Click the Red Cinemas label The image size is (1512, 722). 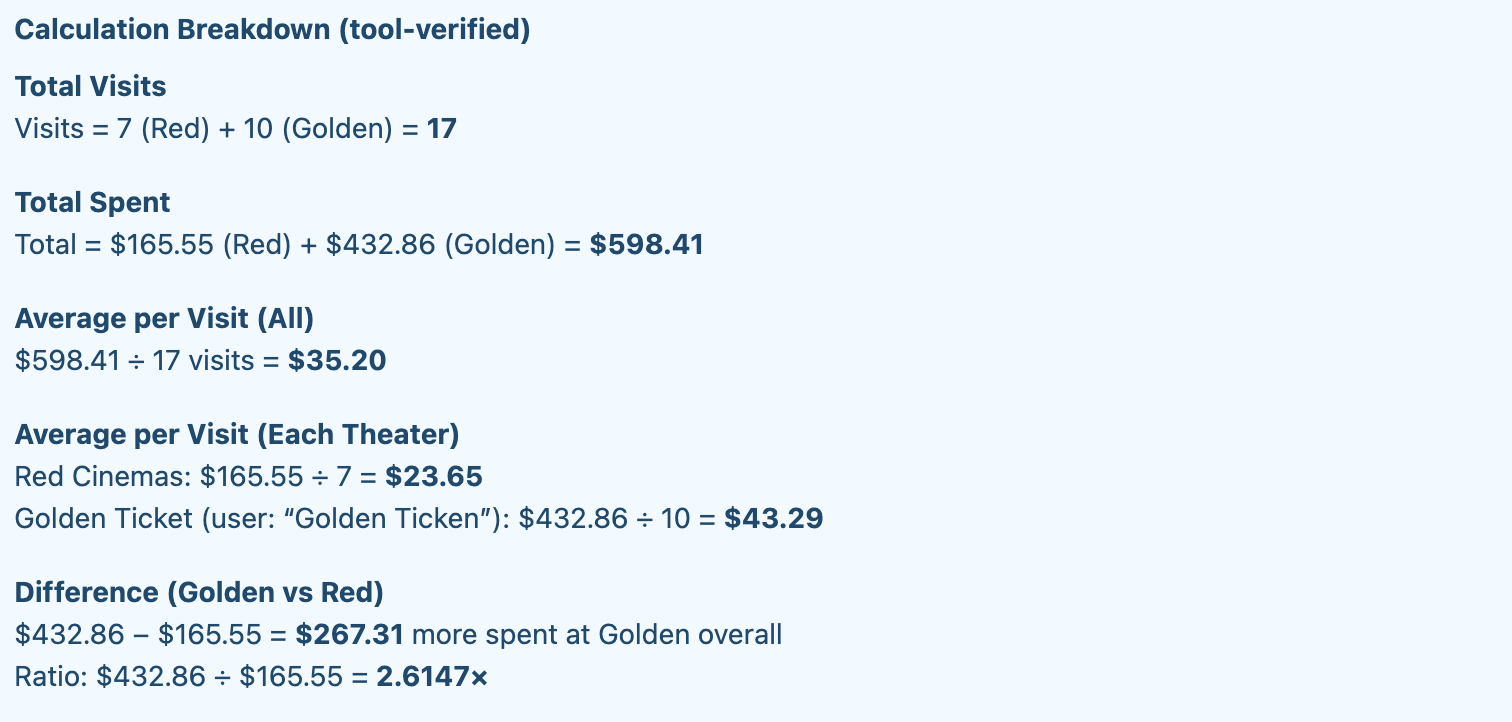point(101,477)
